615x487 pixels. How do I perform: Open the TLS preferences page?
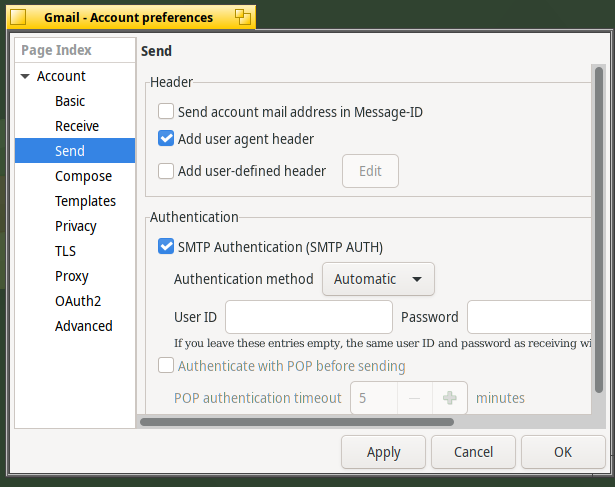pos(65,251)
